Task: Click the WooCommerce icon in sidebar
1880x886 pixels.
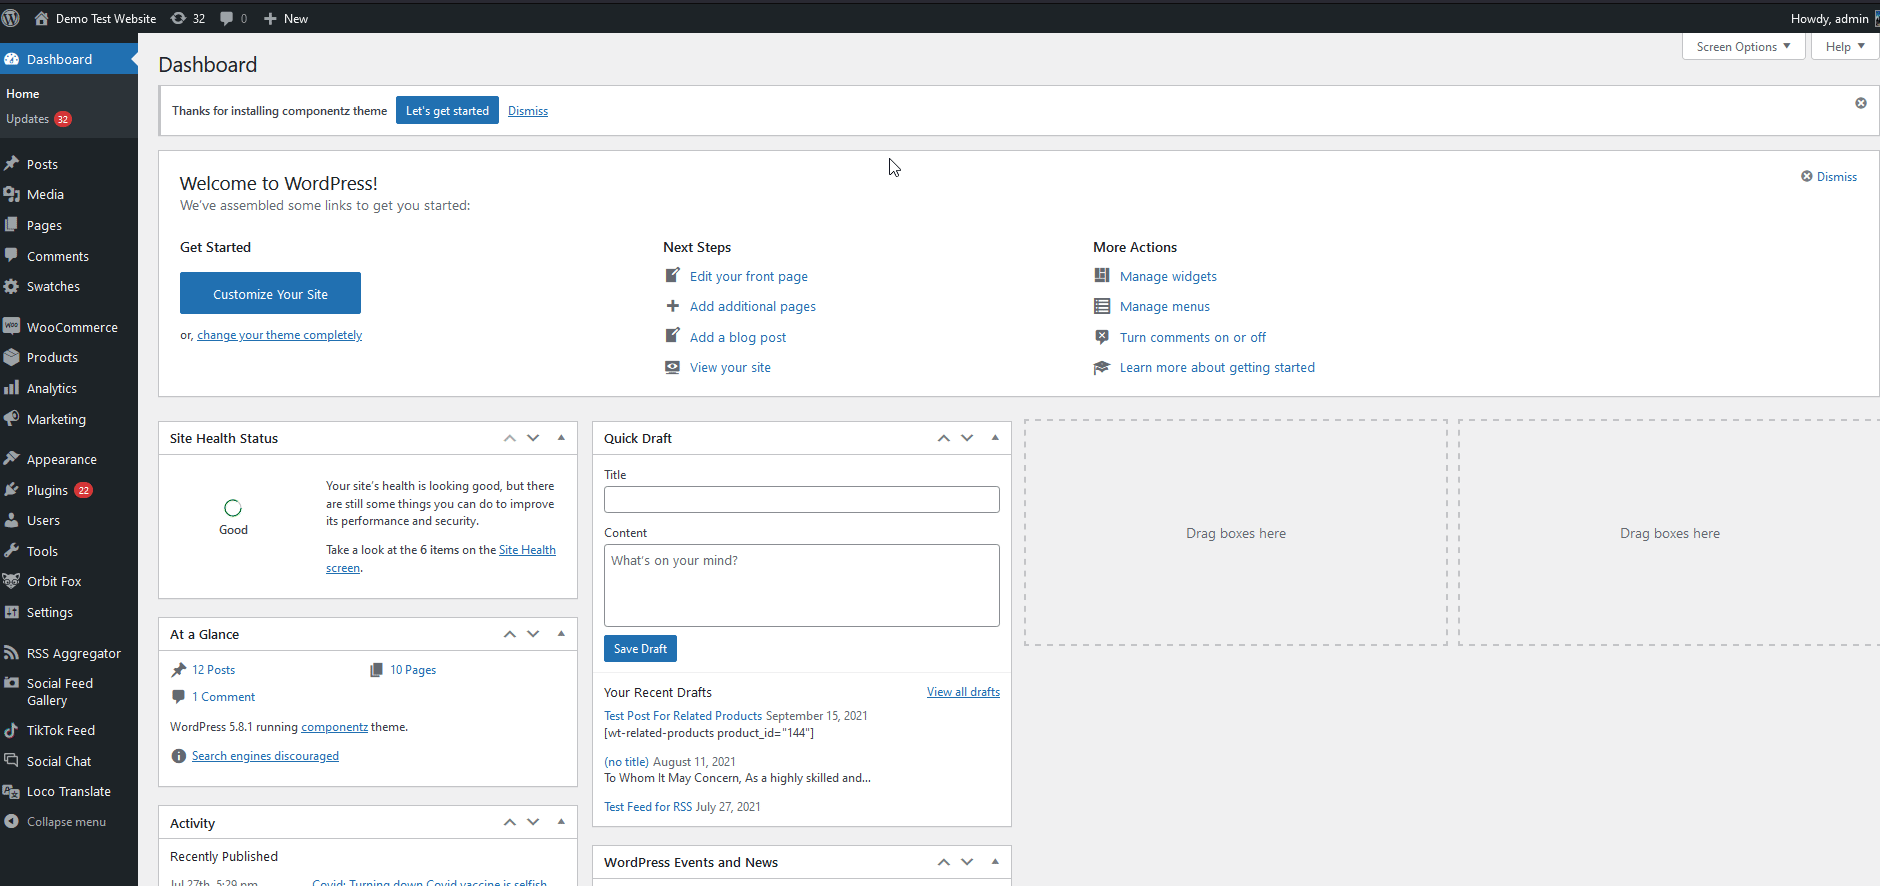Action: (12, 326)
